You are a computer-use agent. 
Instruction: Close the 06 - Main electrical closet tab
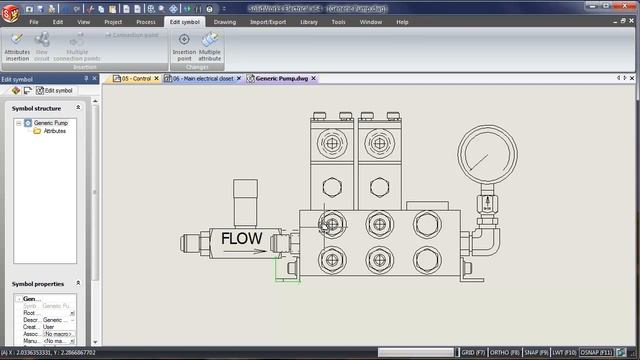click(x=239, y=78)
